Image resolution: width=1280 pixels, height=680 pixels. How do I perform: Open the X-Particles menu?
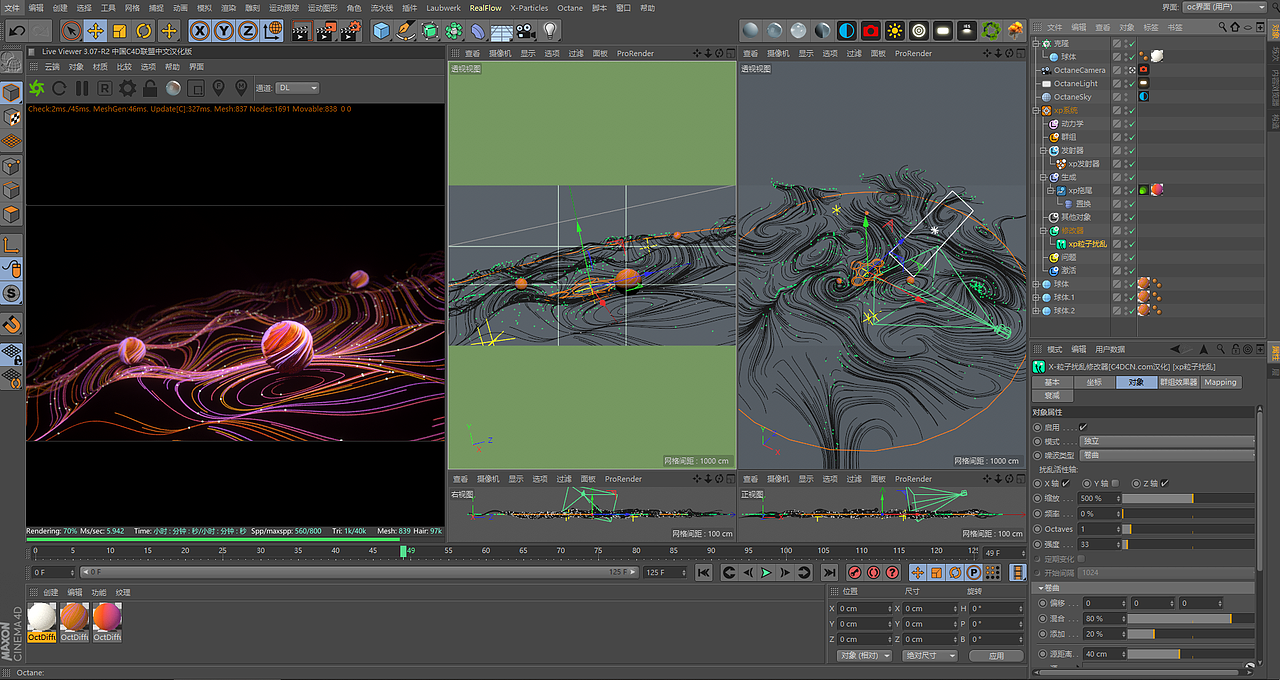point(528,7)
